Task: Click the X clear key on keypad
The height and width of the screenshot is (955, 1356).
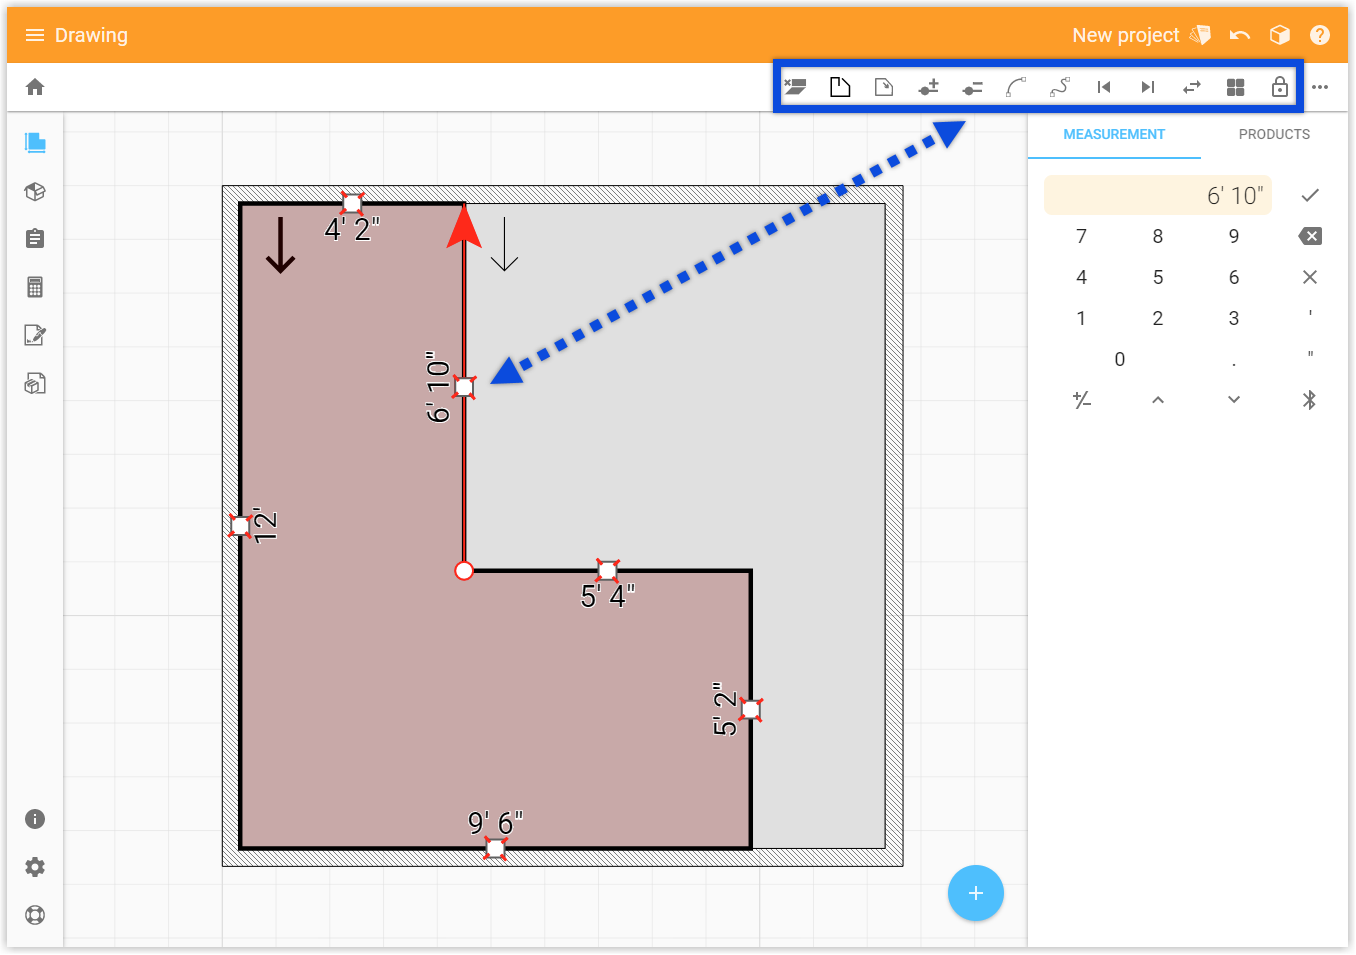Action: 1310,277
